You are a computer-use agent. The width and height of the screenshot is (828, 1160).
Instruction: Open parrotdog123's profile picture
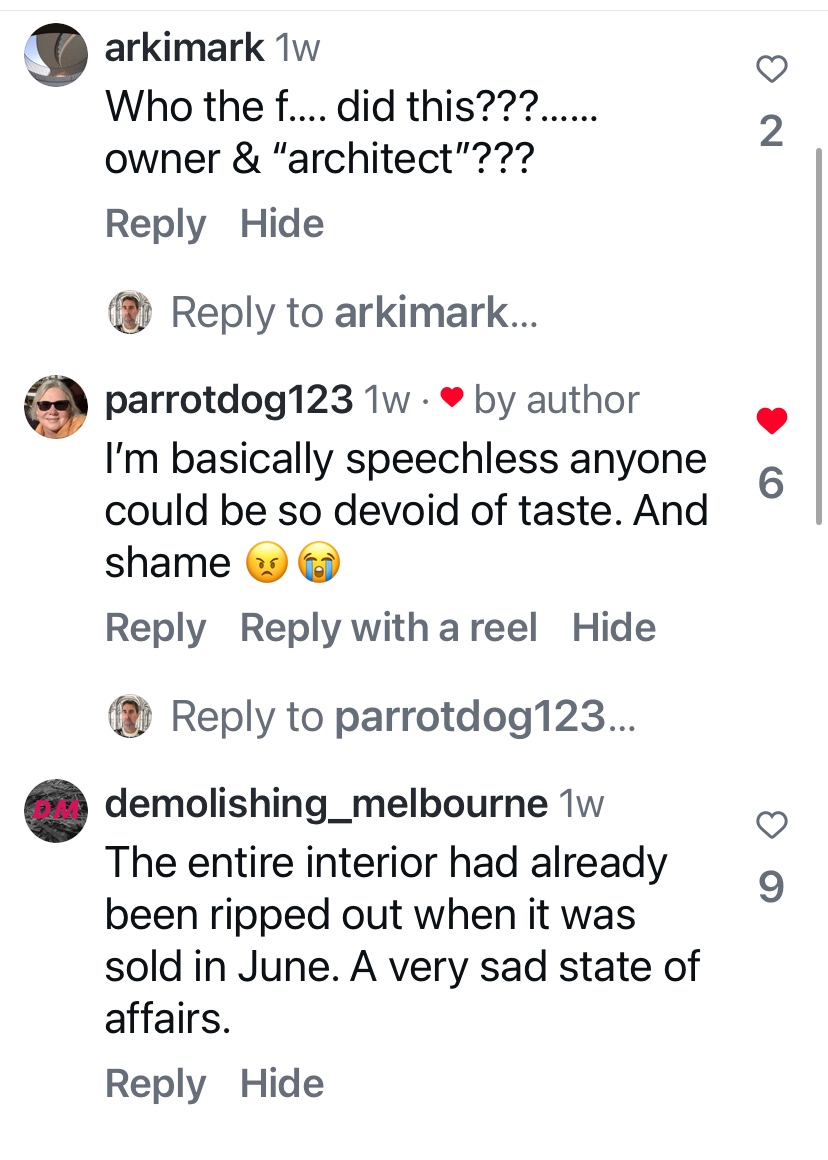coord(55,408)
